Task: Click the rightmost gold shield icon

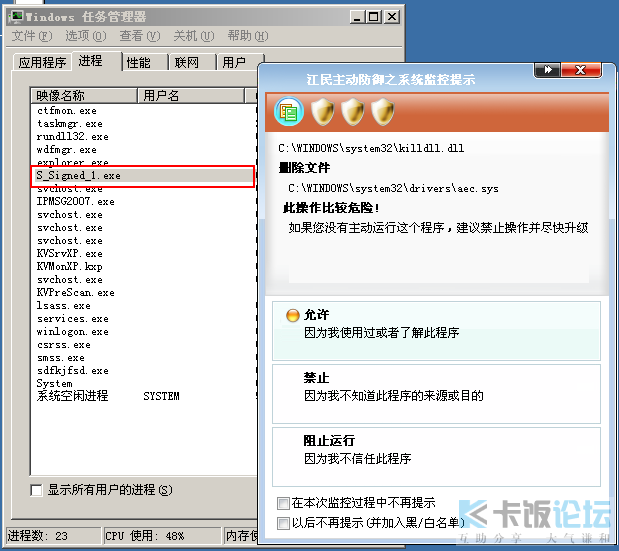Action: 383,112
